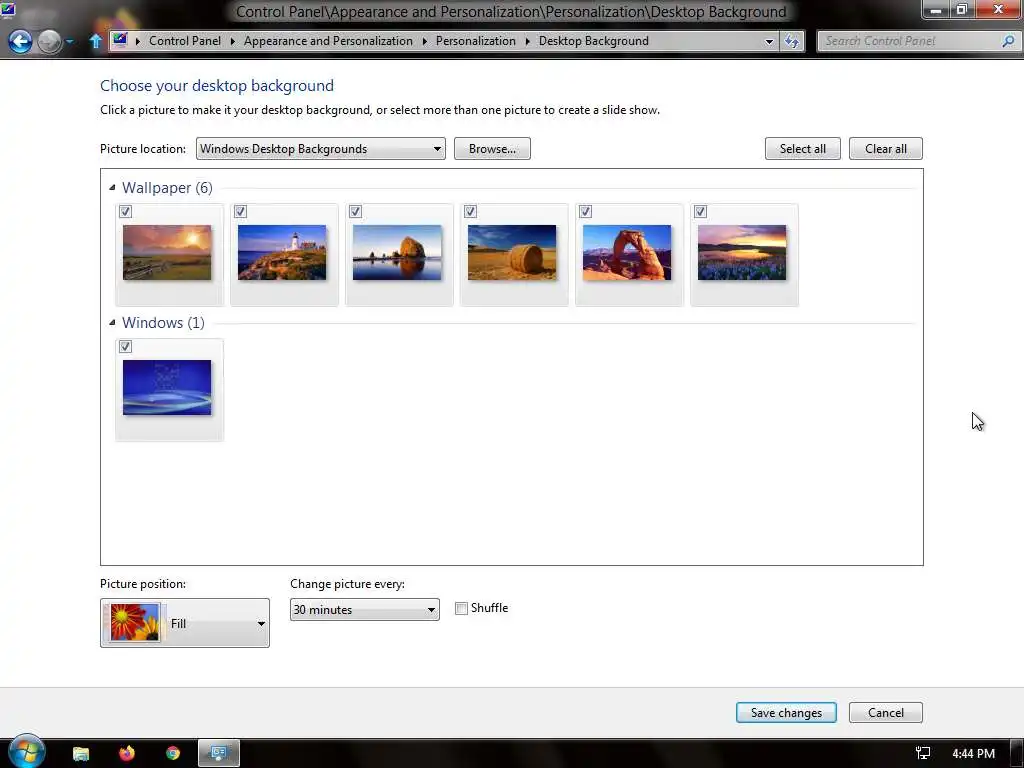Expand arrow after Appearance and Personalization breadcrumb
The width and height of the screenshot is (1024, 768).
[x=424, y=41]
